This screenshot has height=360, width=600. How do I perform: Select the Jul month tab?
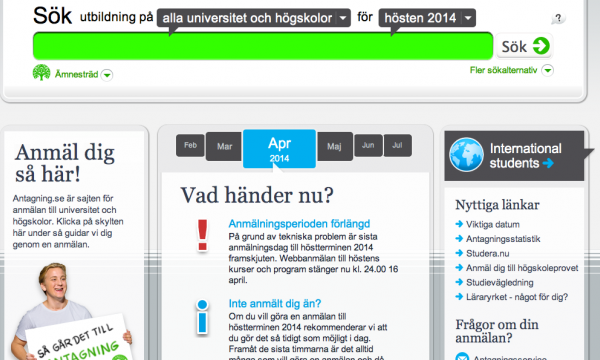pyautogui.click(x=398, y=145)
